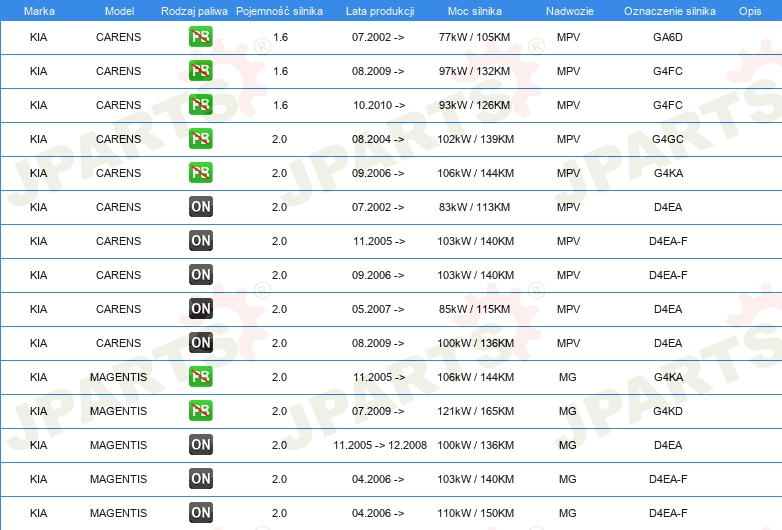The image size is (782, 530).
Task: Click engine size 2.0 in 85kW / 115KM row
Action: pos(279,309)
